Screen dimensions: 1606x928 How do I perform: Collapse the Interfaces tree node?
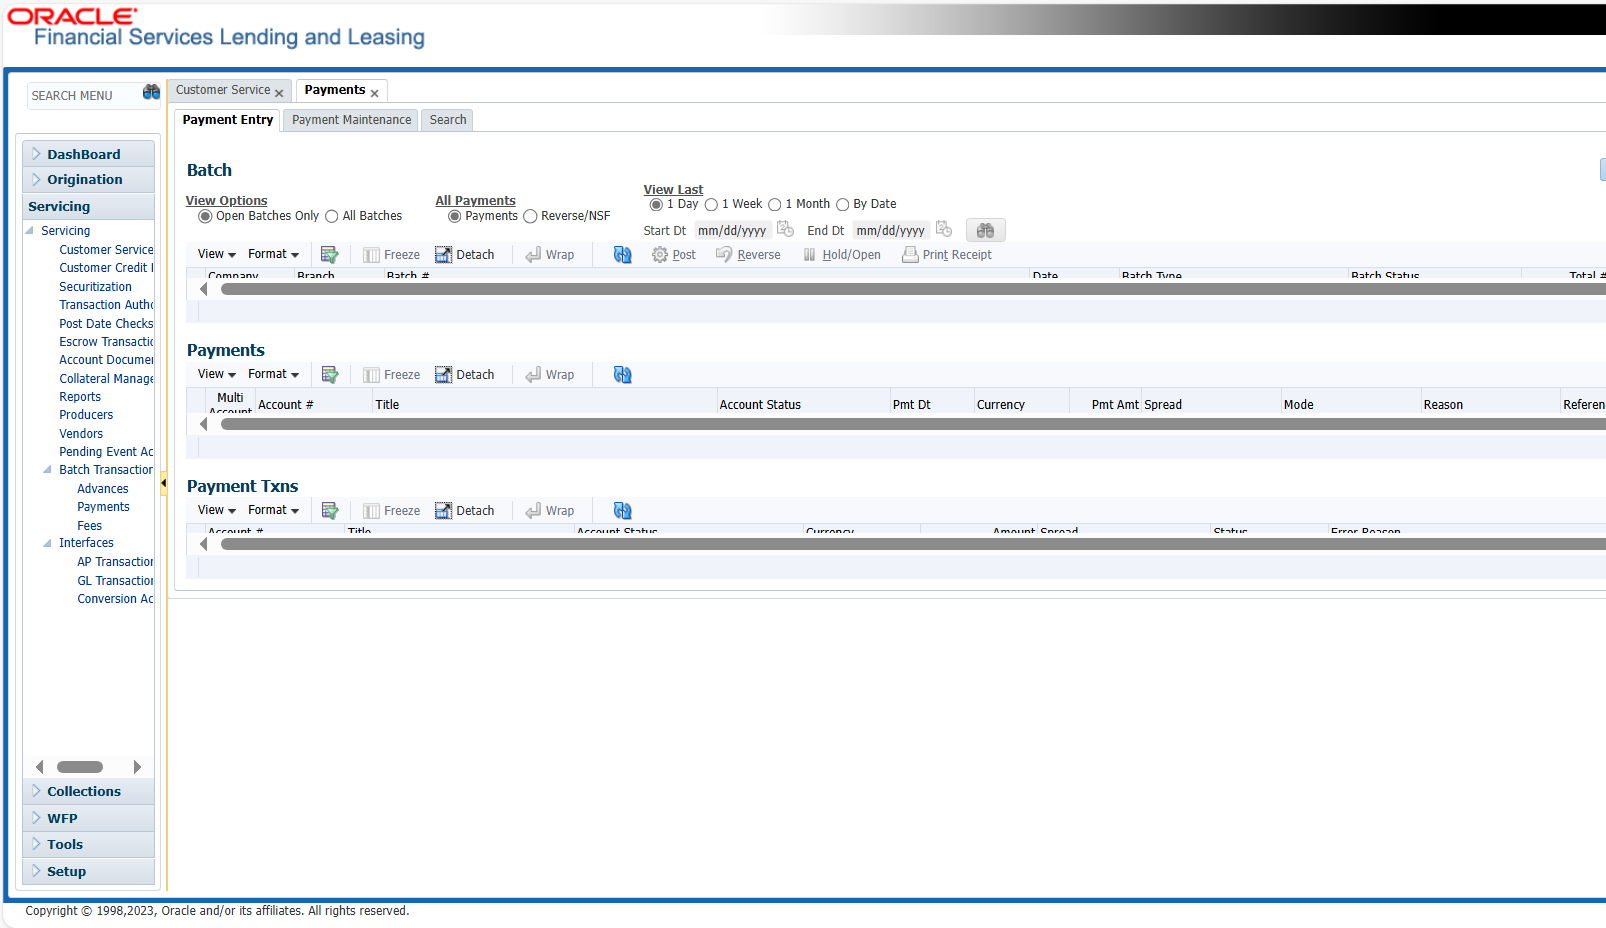[47, 543]
